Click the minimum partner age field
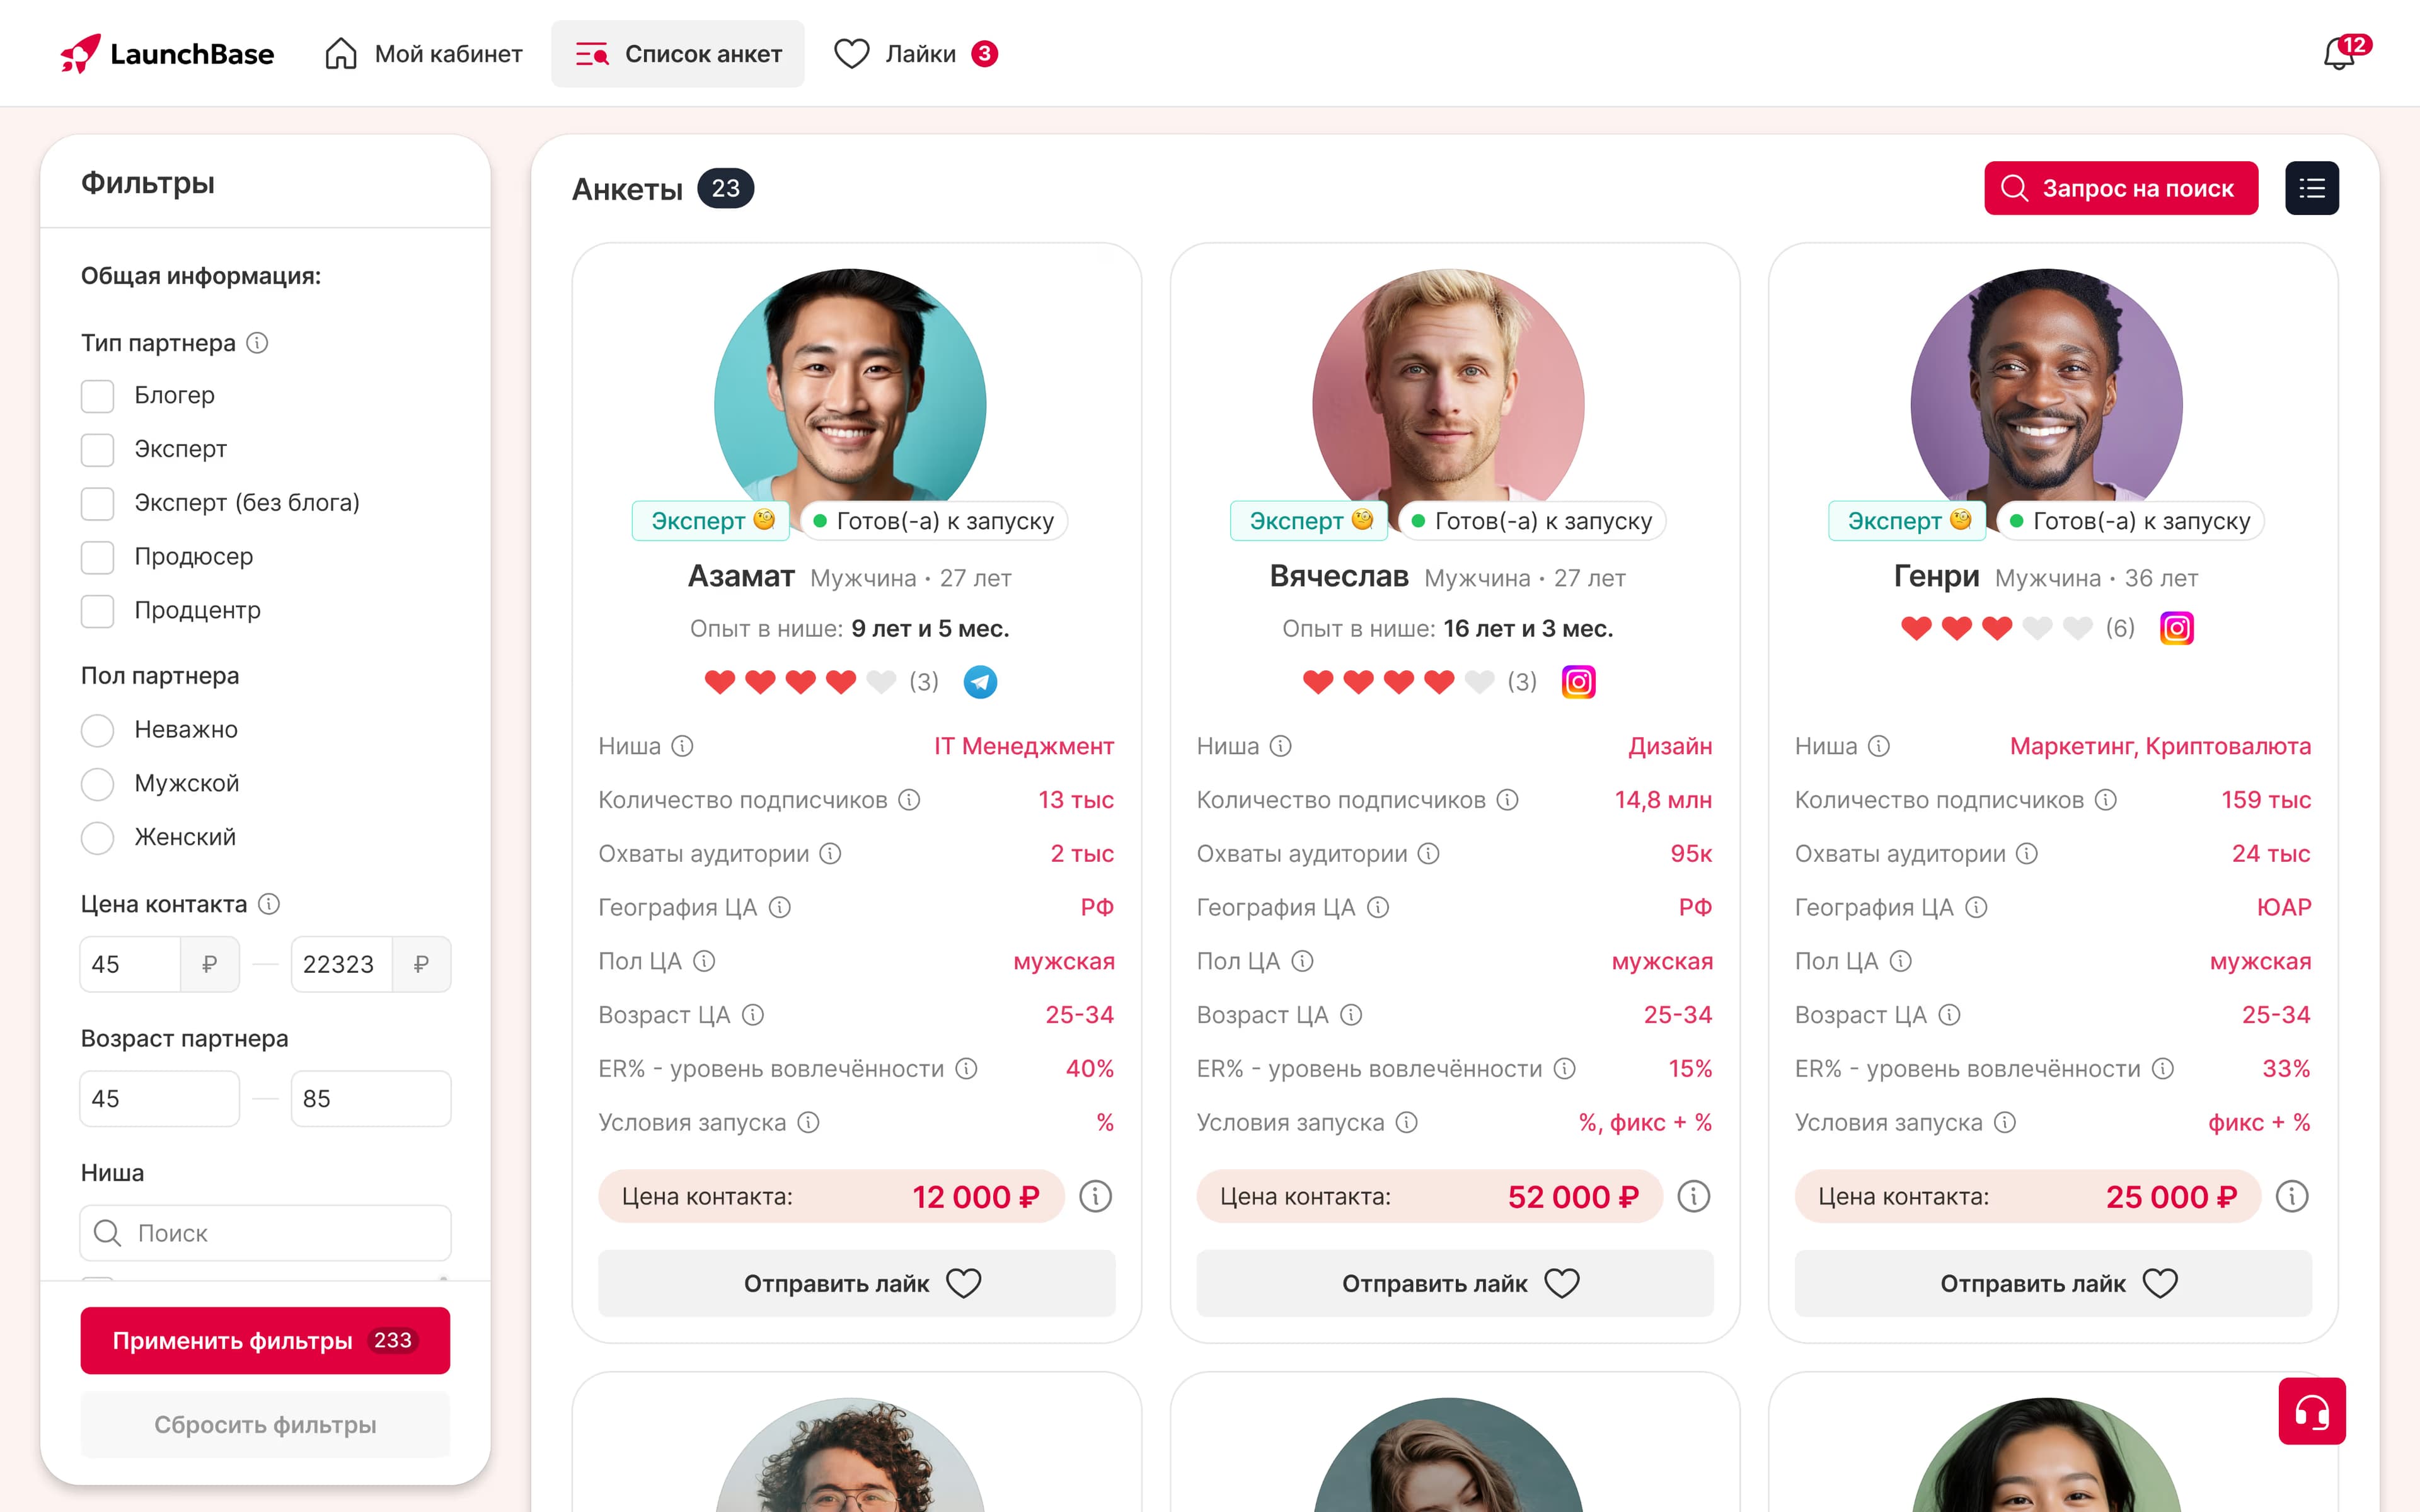 pyautogui.click(x=159, y=1098)
